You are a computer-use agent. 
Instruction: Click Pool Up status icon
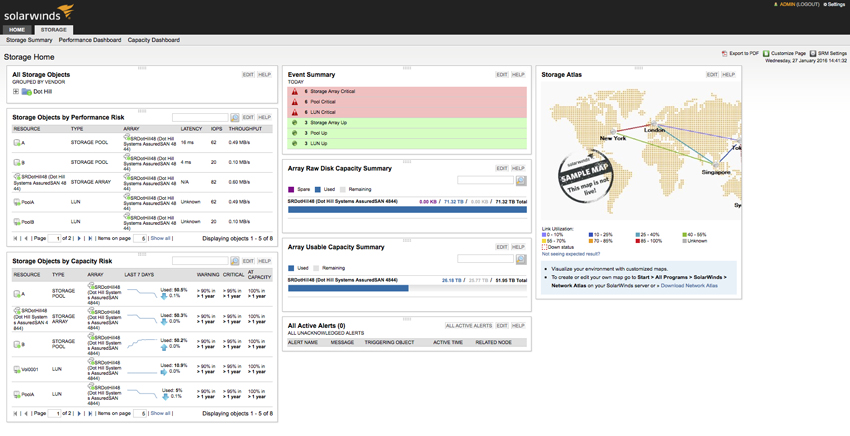295,133
